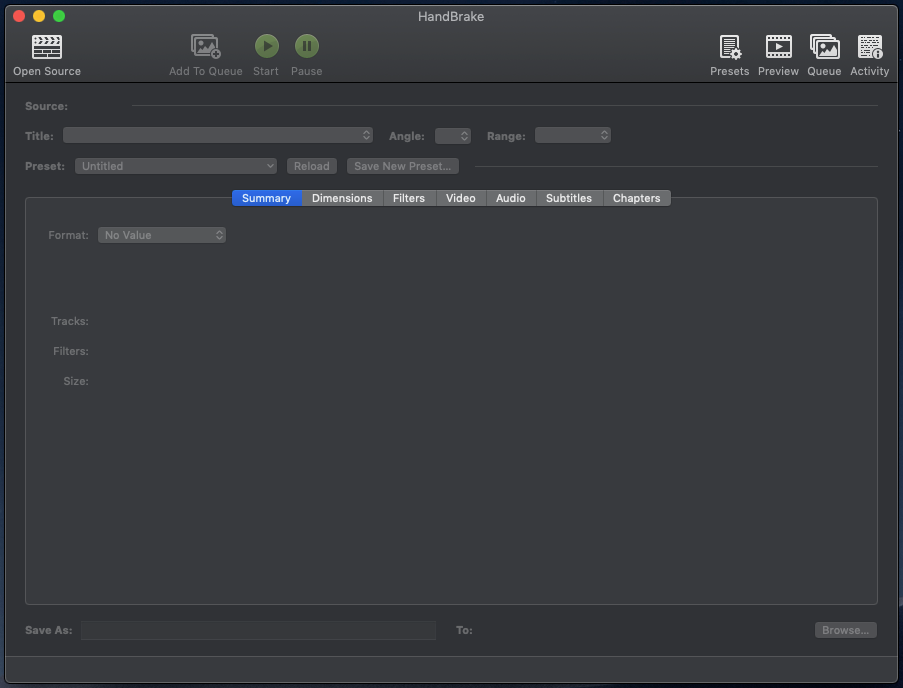Show the encode Queue
Image resolution: width=903 pixels, height=688 pixels.
[x=823, y=52]
